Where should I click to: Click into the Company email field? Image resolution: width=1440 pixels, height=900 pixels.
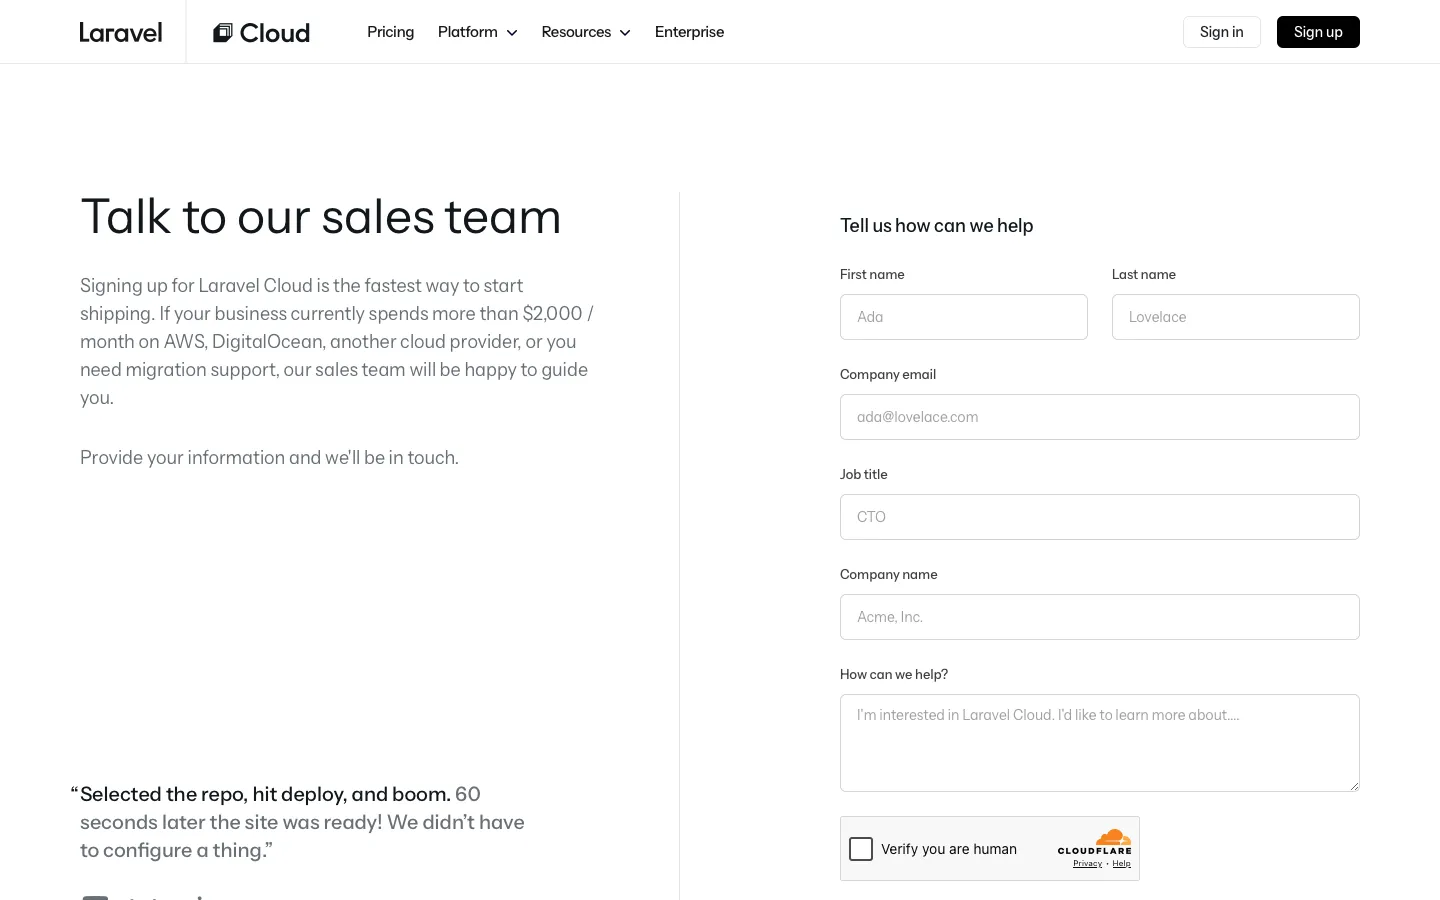point(1100,417)
